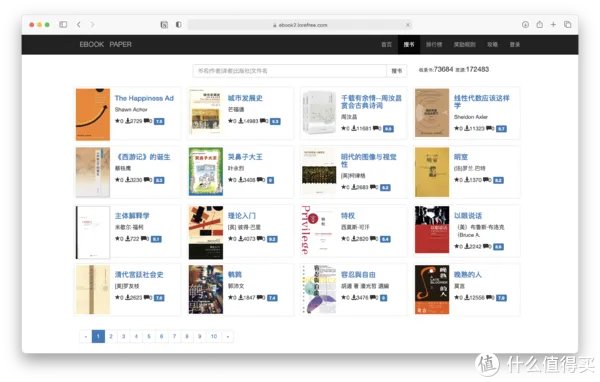Screen dimensions: 600x382
Task: Open 理论入门 book cover
Action: [x=206, y=233]
